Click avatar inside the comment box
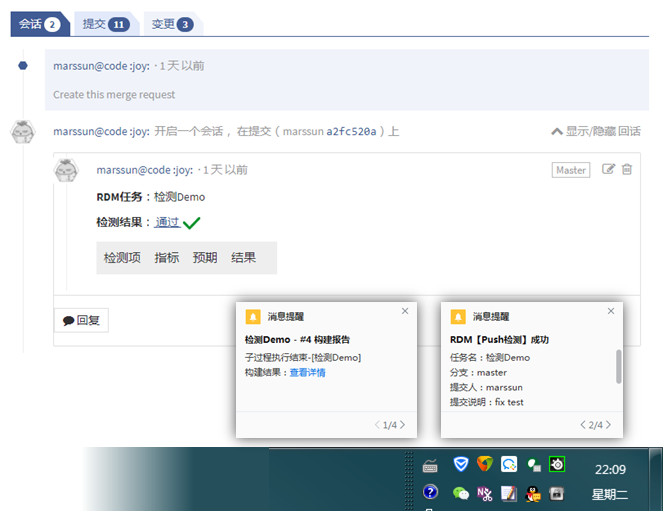This screenshot has height=522, width=669. (66, 170)
